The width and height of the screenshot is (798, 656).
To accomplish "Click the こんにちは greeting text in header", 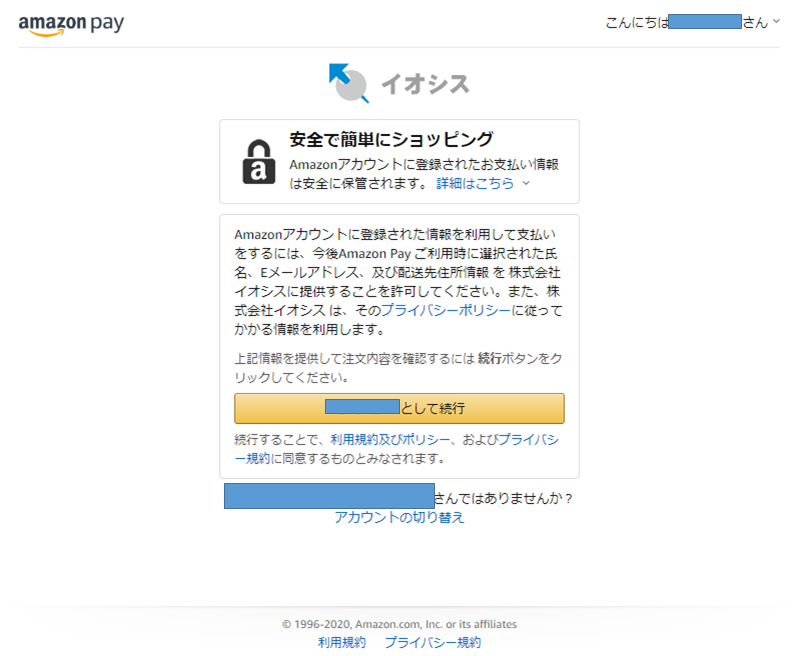I will click(637, 22).
